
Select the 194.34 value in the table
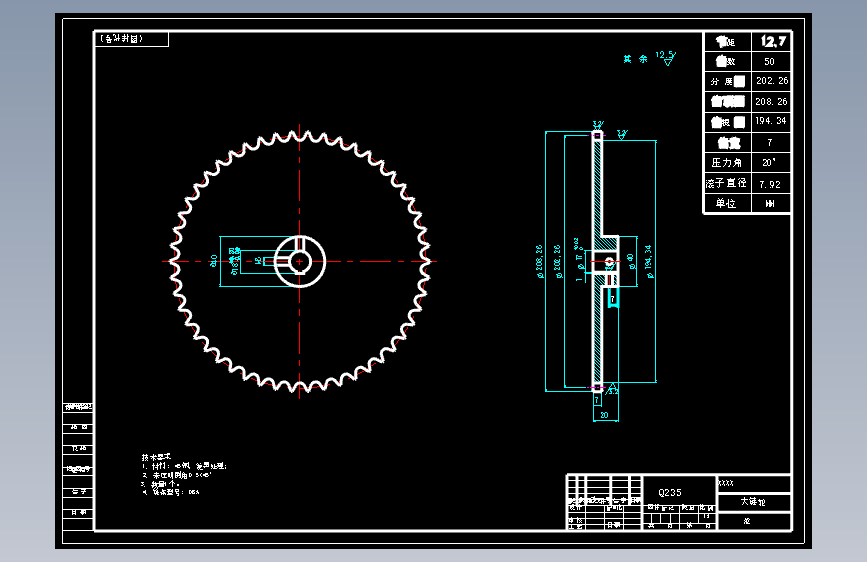pyautogui.click(x=771, y=121)
